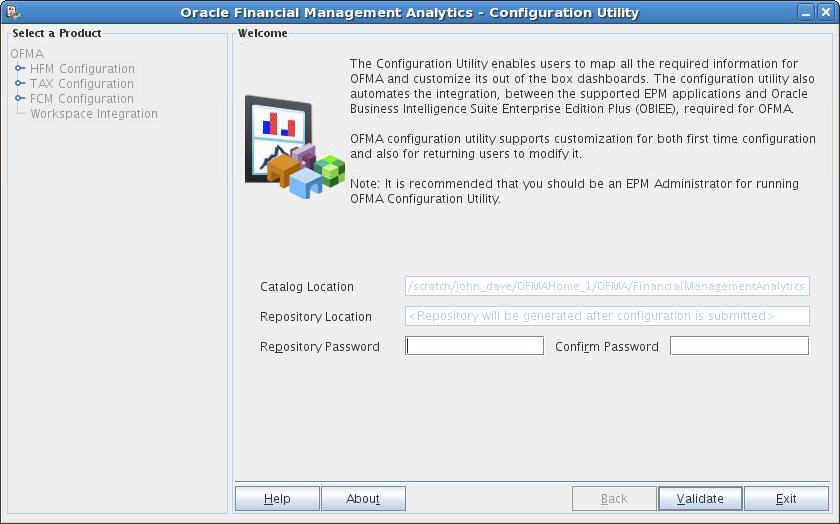Focus the Repository Password field
The image size is (840, 524).
click(475, 346)
